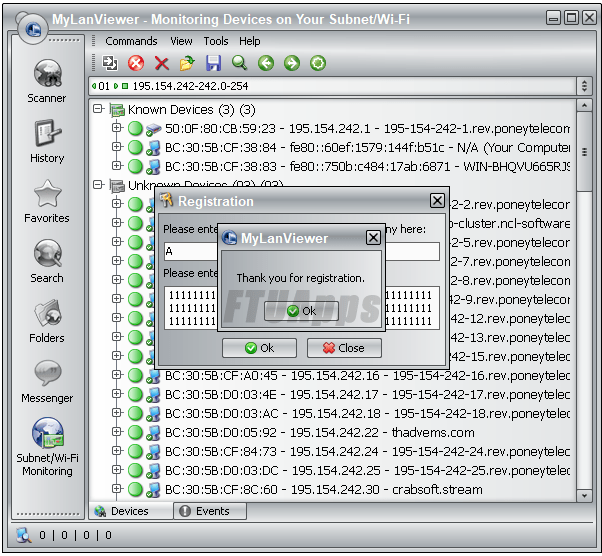602x556 pixels.
Task: Click the magnifier find toolbar icon
Action: tap(240, 63)
